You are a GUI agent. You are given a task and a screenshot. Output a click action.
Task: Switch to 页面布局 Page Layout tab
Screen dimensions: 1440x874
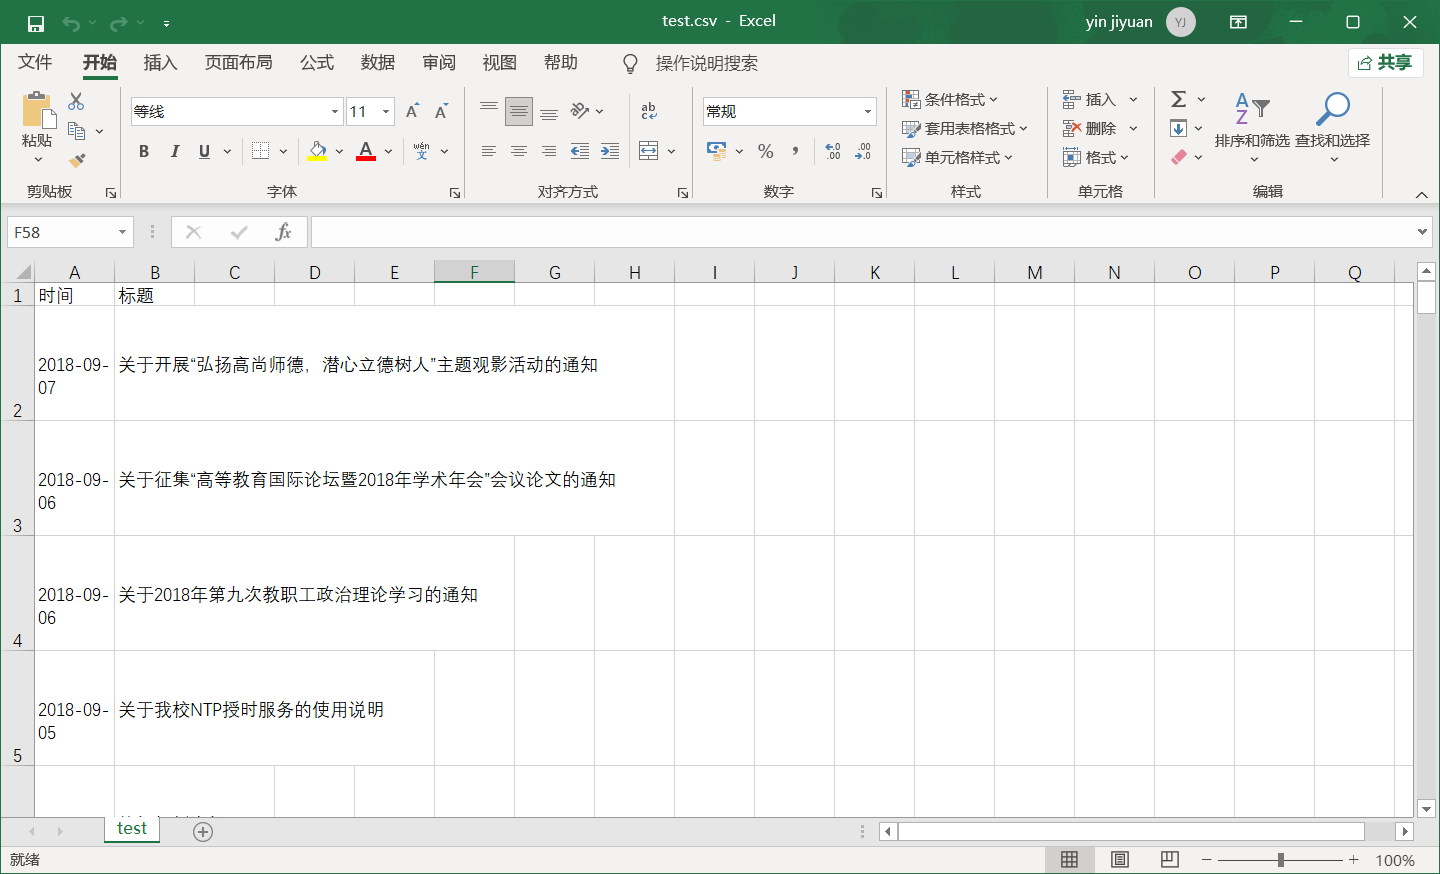(238, 63)
